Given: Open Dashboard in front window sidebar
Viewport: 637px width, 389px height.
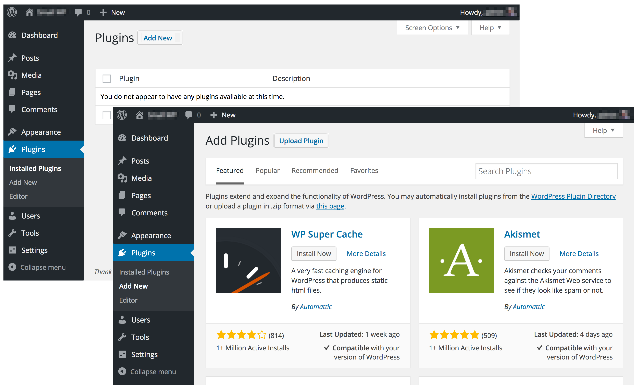Looking at the screenshot, I should click(144, 138).
